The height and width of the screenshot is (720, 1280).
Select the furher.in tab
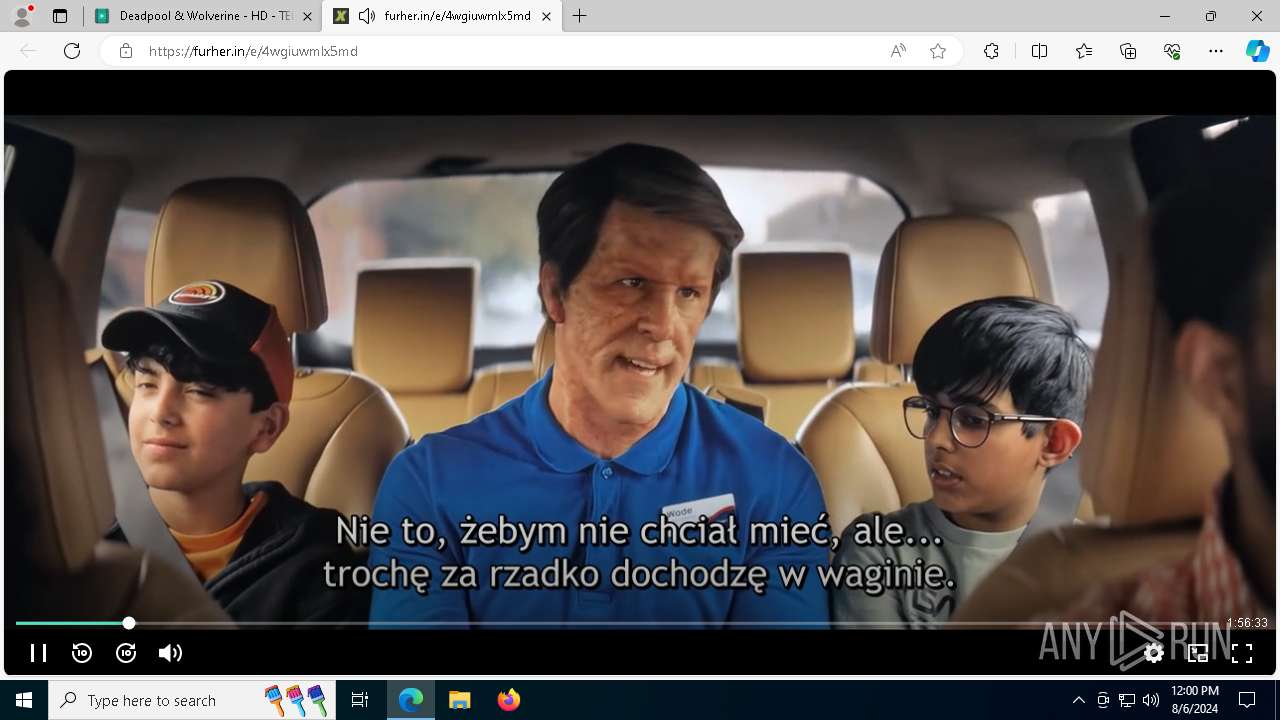click(x=443, y=16)
